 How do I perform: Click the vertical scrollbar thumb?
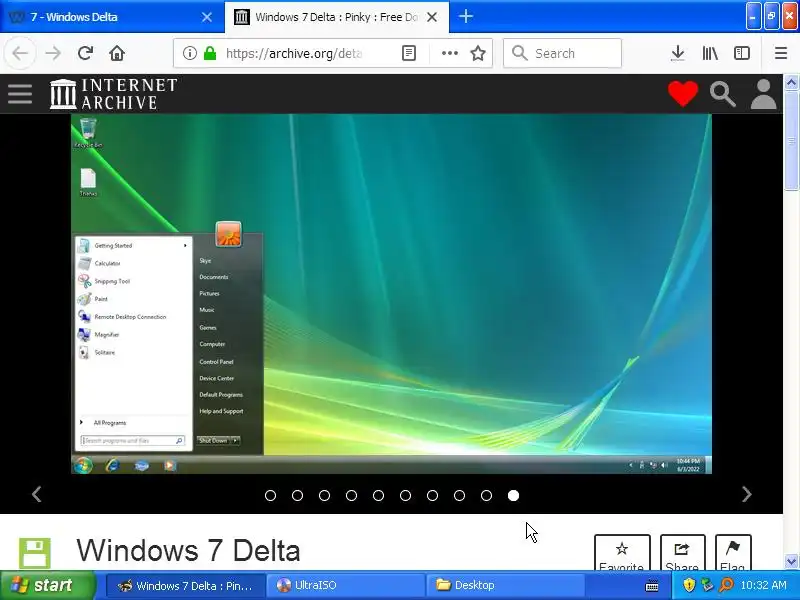791,140
